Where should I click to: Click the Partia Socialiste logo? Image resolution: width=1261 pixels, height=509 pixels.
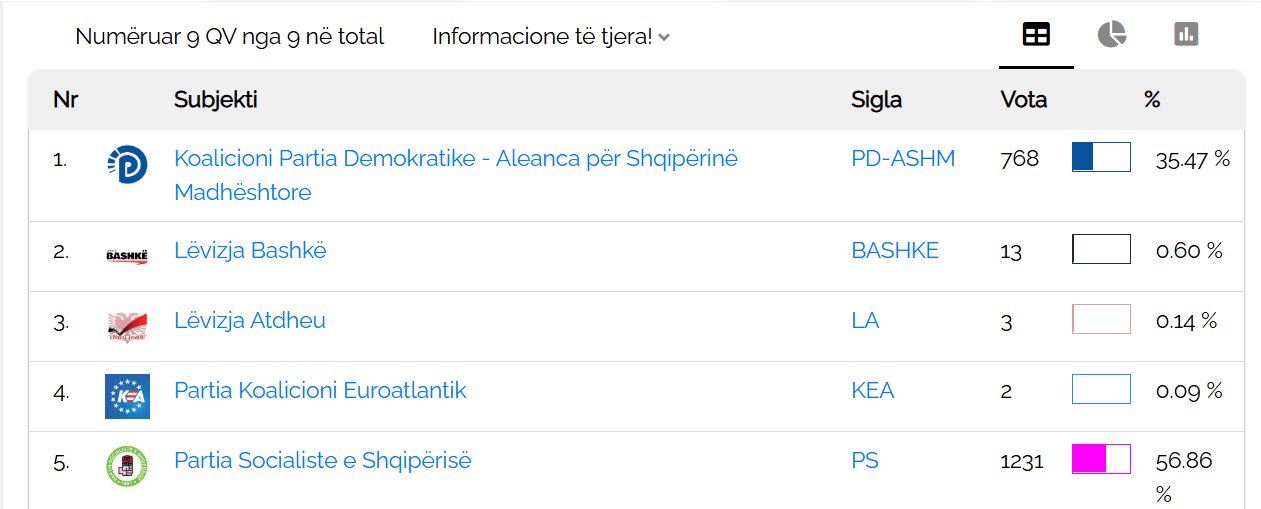click(127, 466)
